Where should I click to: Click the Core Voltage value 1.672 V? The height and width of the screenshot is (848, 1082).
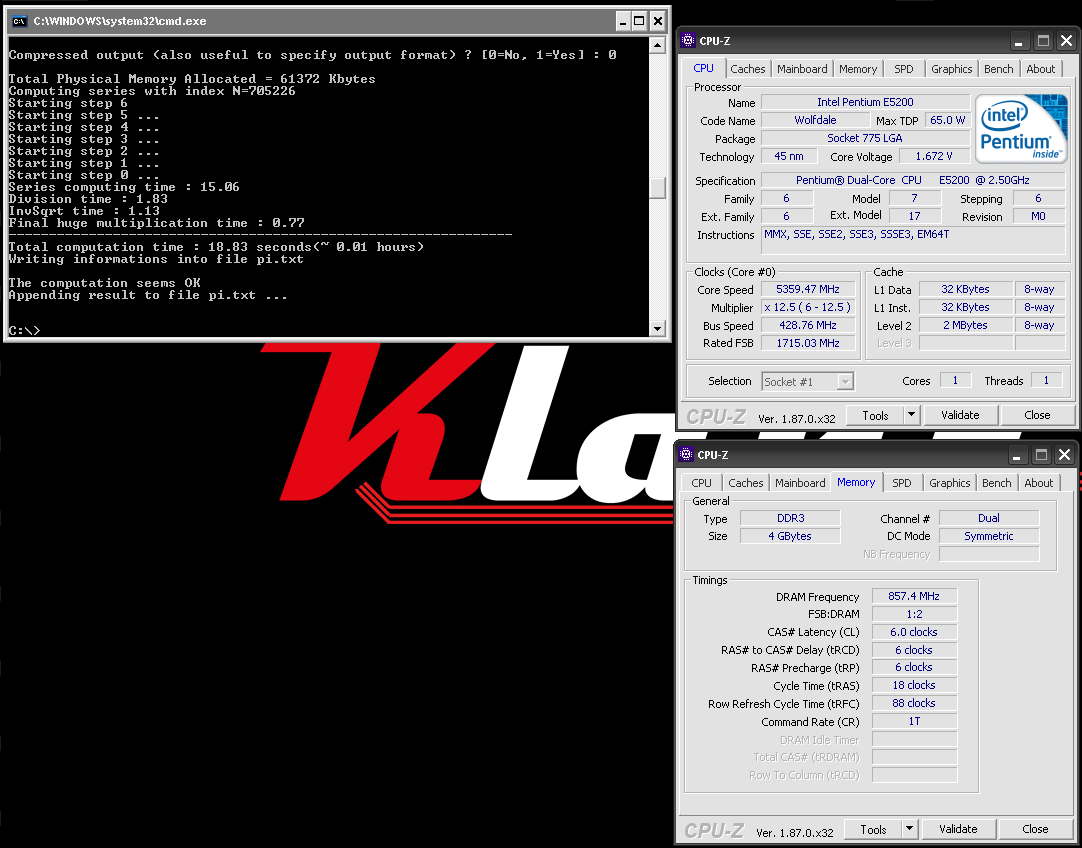pyautogui.click(x=934, y=157)
